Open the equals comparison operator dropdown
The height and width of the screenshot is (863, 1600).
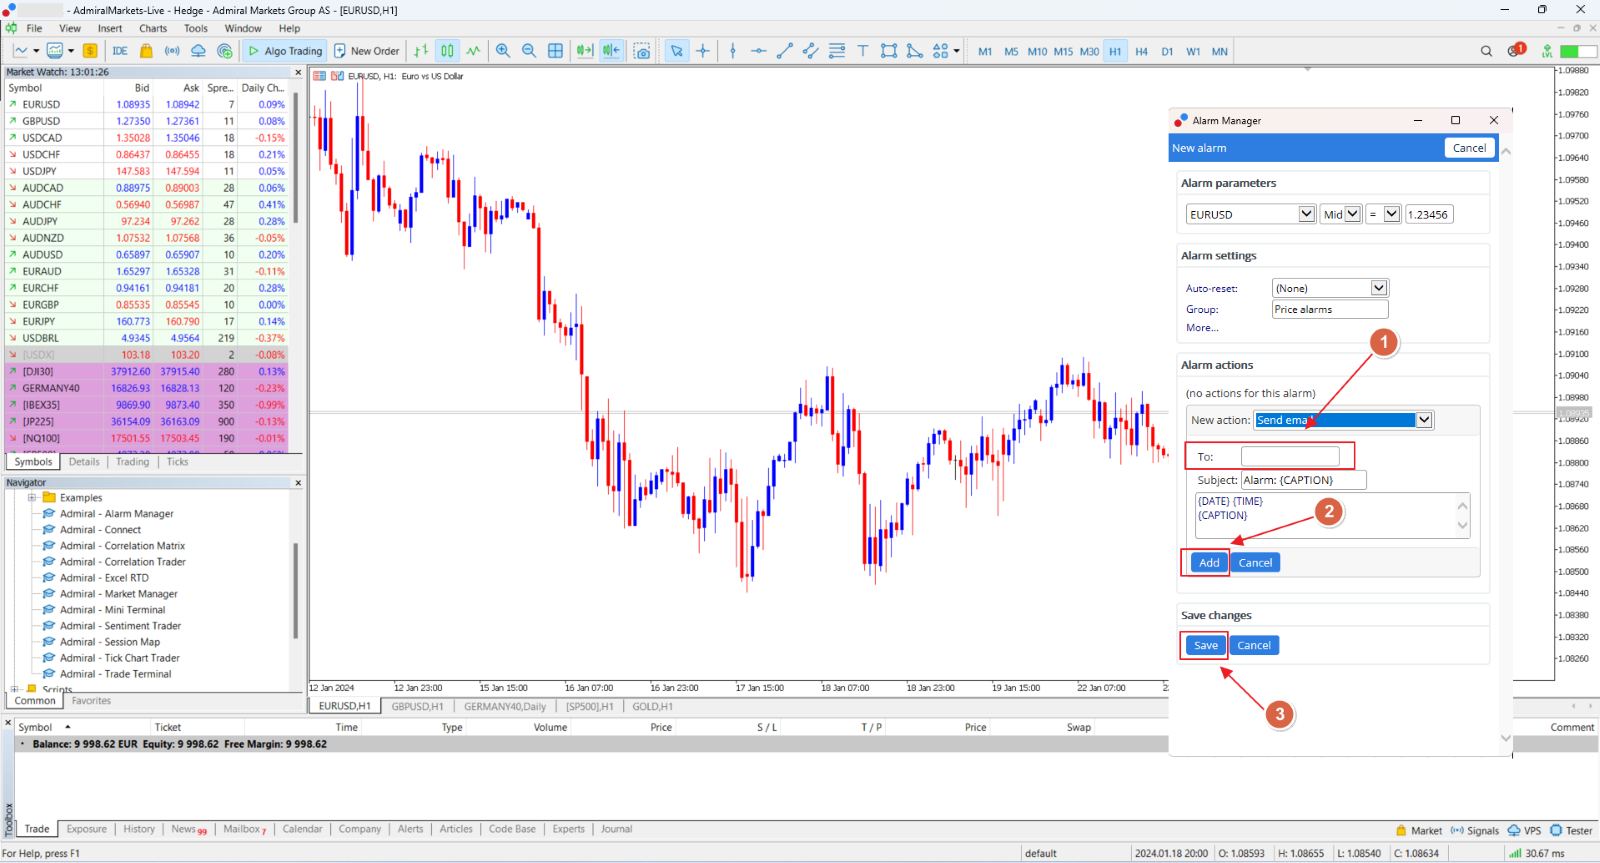tap(1383, 214)
